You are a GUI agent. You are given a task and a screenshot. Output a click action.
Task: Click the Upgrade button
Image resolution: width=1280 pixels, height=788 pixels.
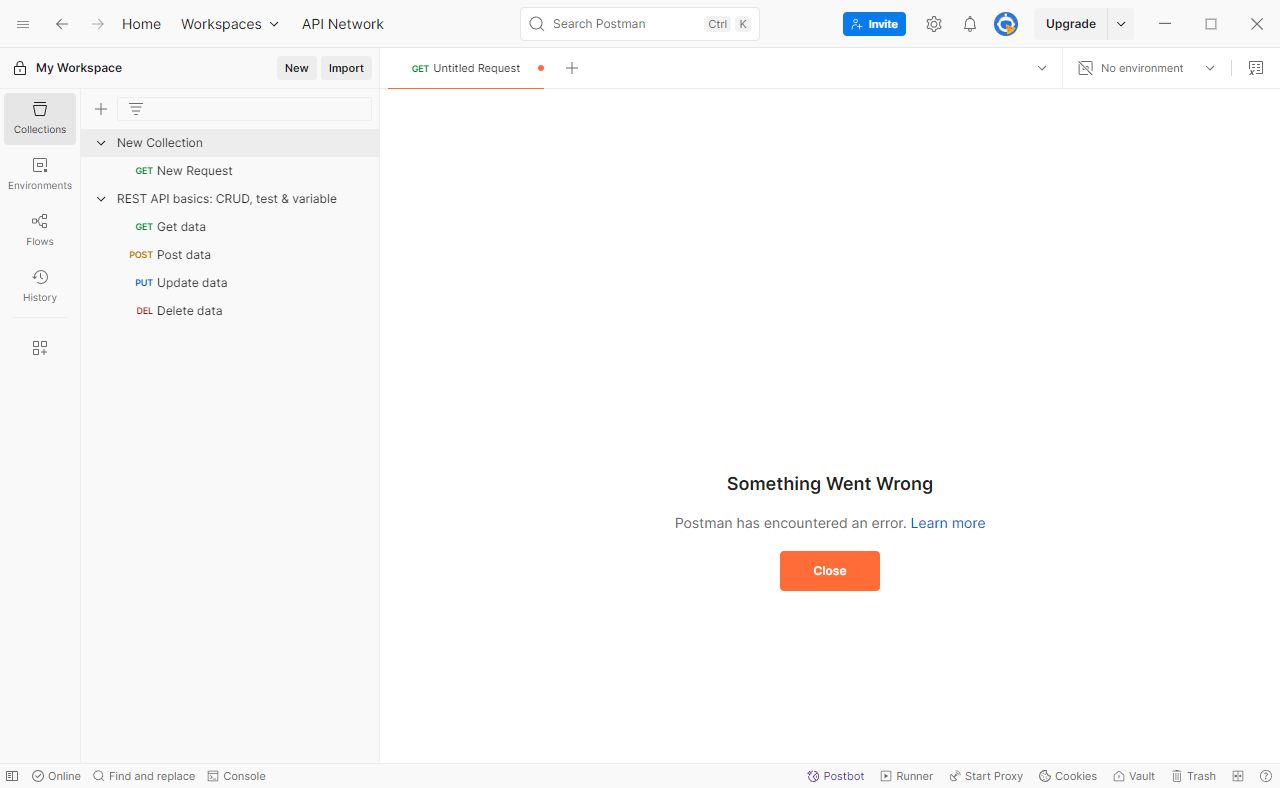coord(1070,24)
